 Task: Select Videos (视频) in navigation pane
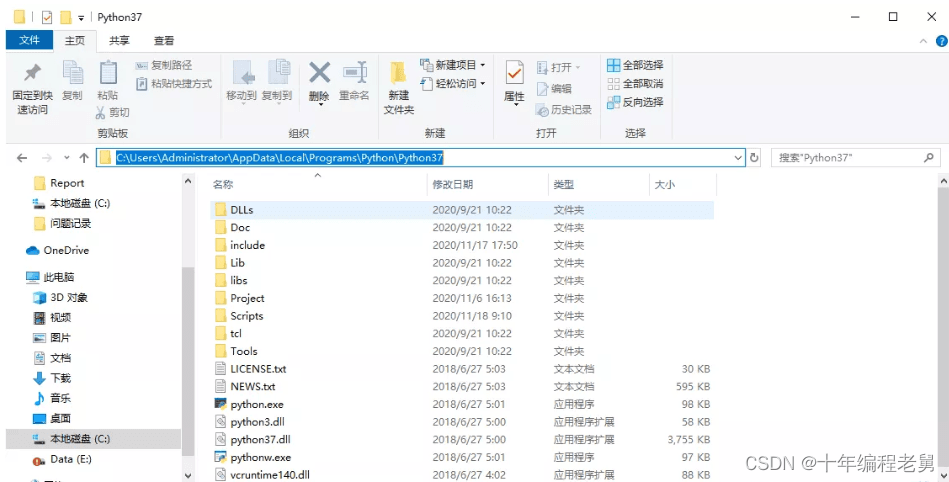tap(53, 317)
